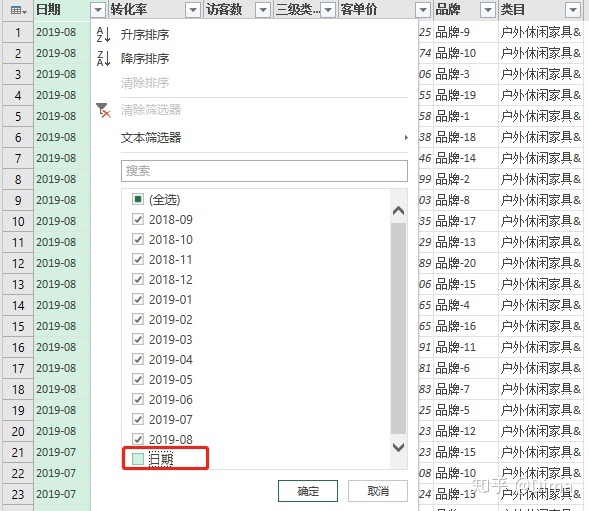Open the 转化率 column filter dropdown
589x511 pixels.
click(x=193, y=10)
